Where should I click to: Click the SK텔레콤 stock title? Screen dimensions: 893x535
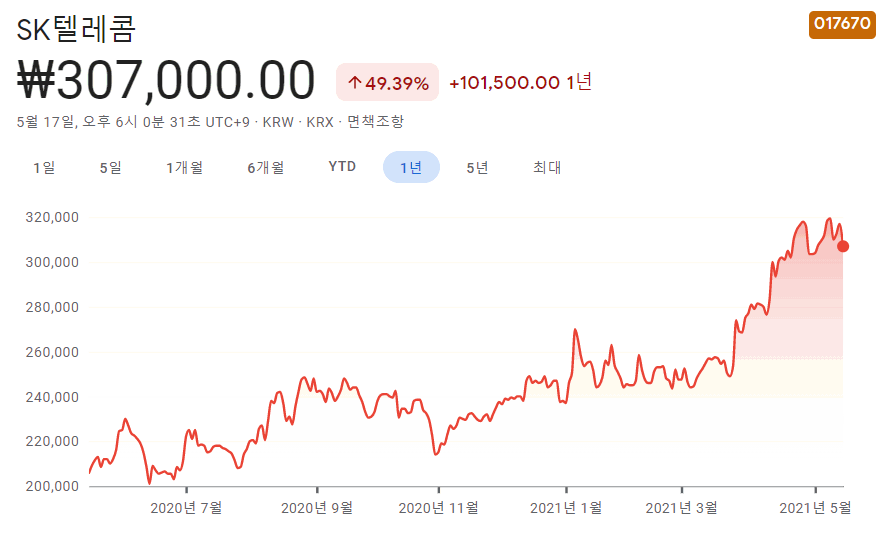tap(76, 28)
